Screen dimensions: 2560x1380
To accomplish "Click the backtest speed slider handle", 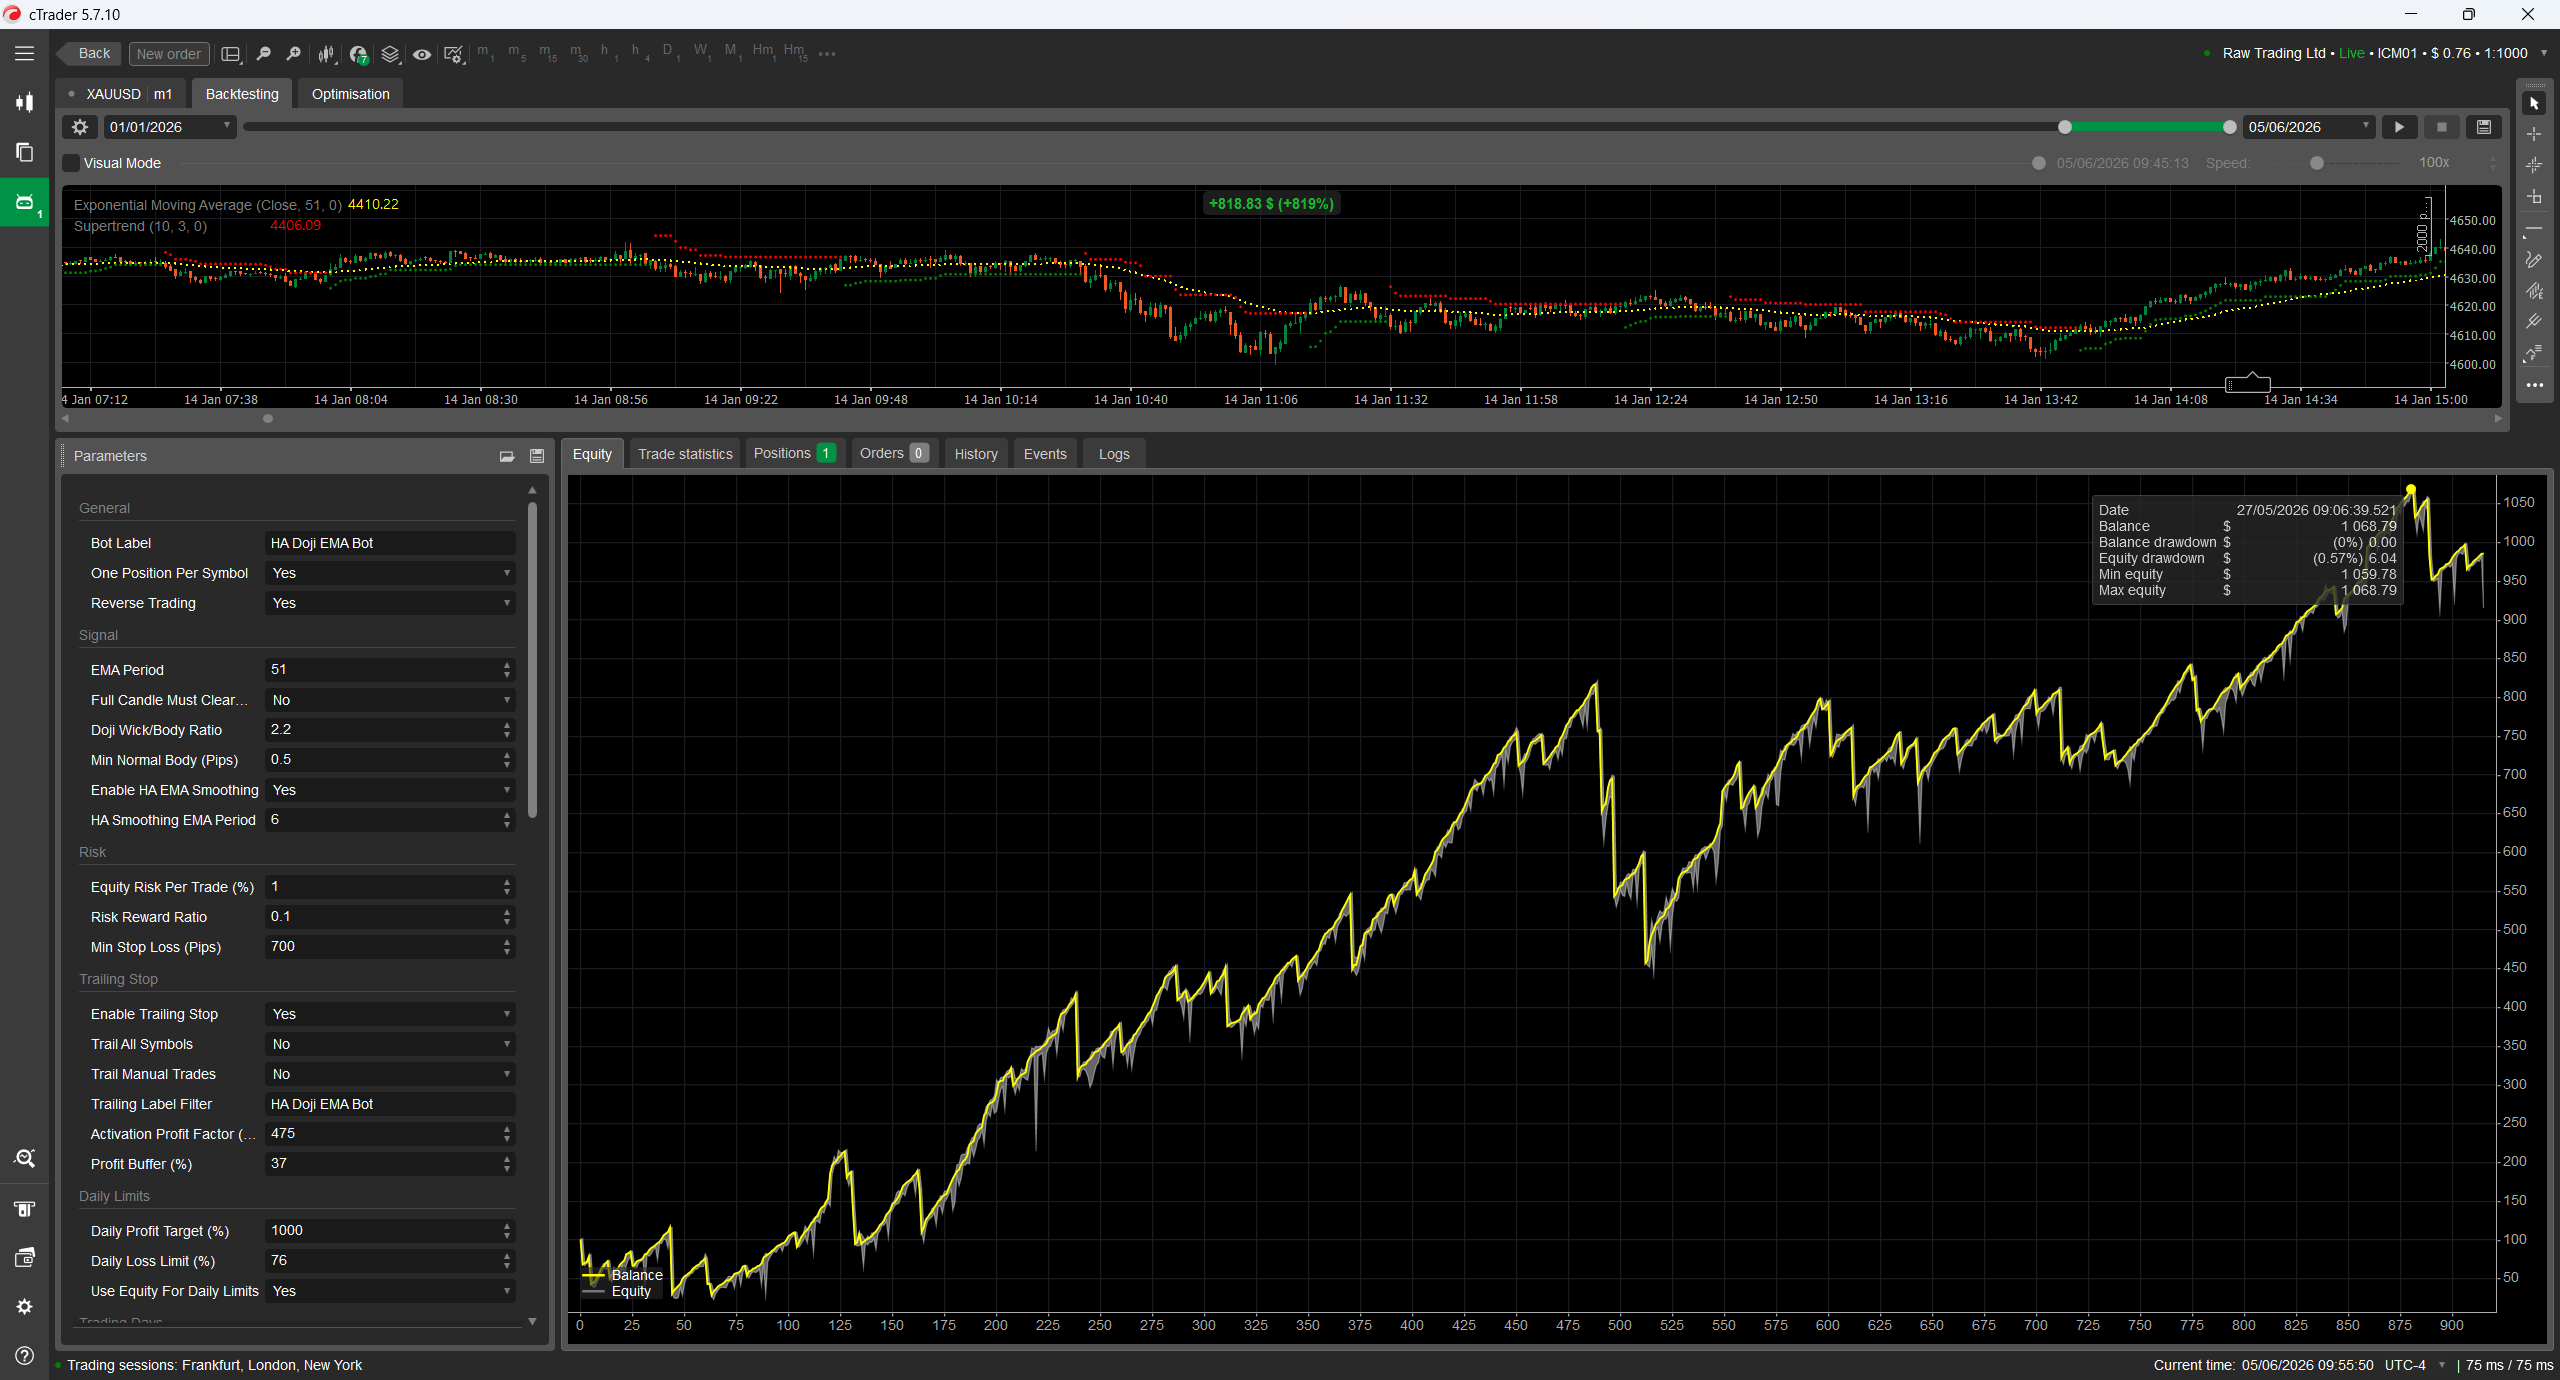I will [2316, 163].
